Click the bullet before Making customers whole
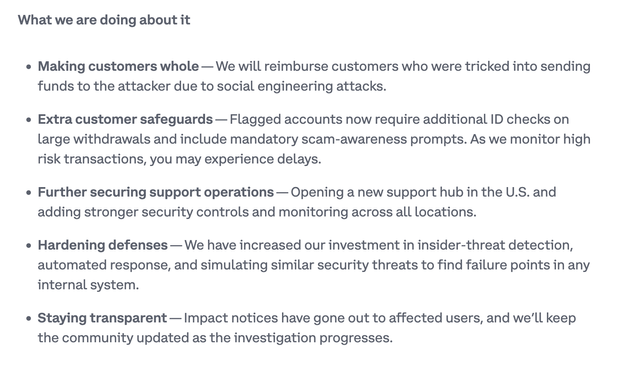The height and width of the screenshot is (370, 622). 28,67
